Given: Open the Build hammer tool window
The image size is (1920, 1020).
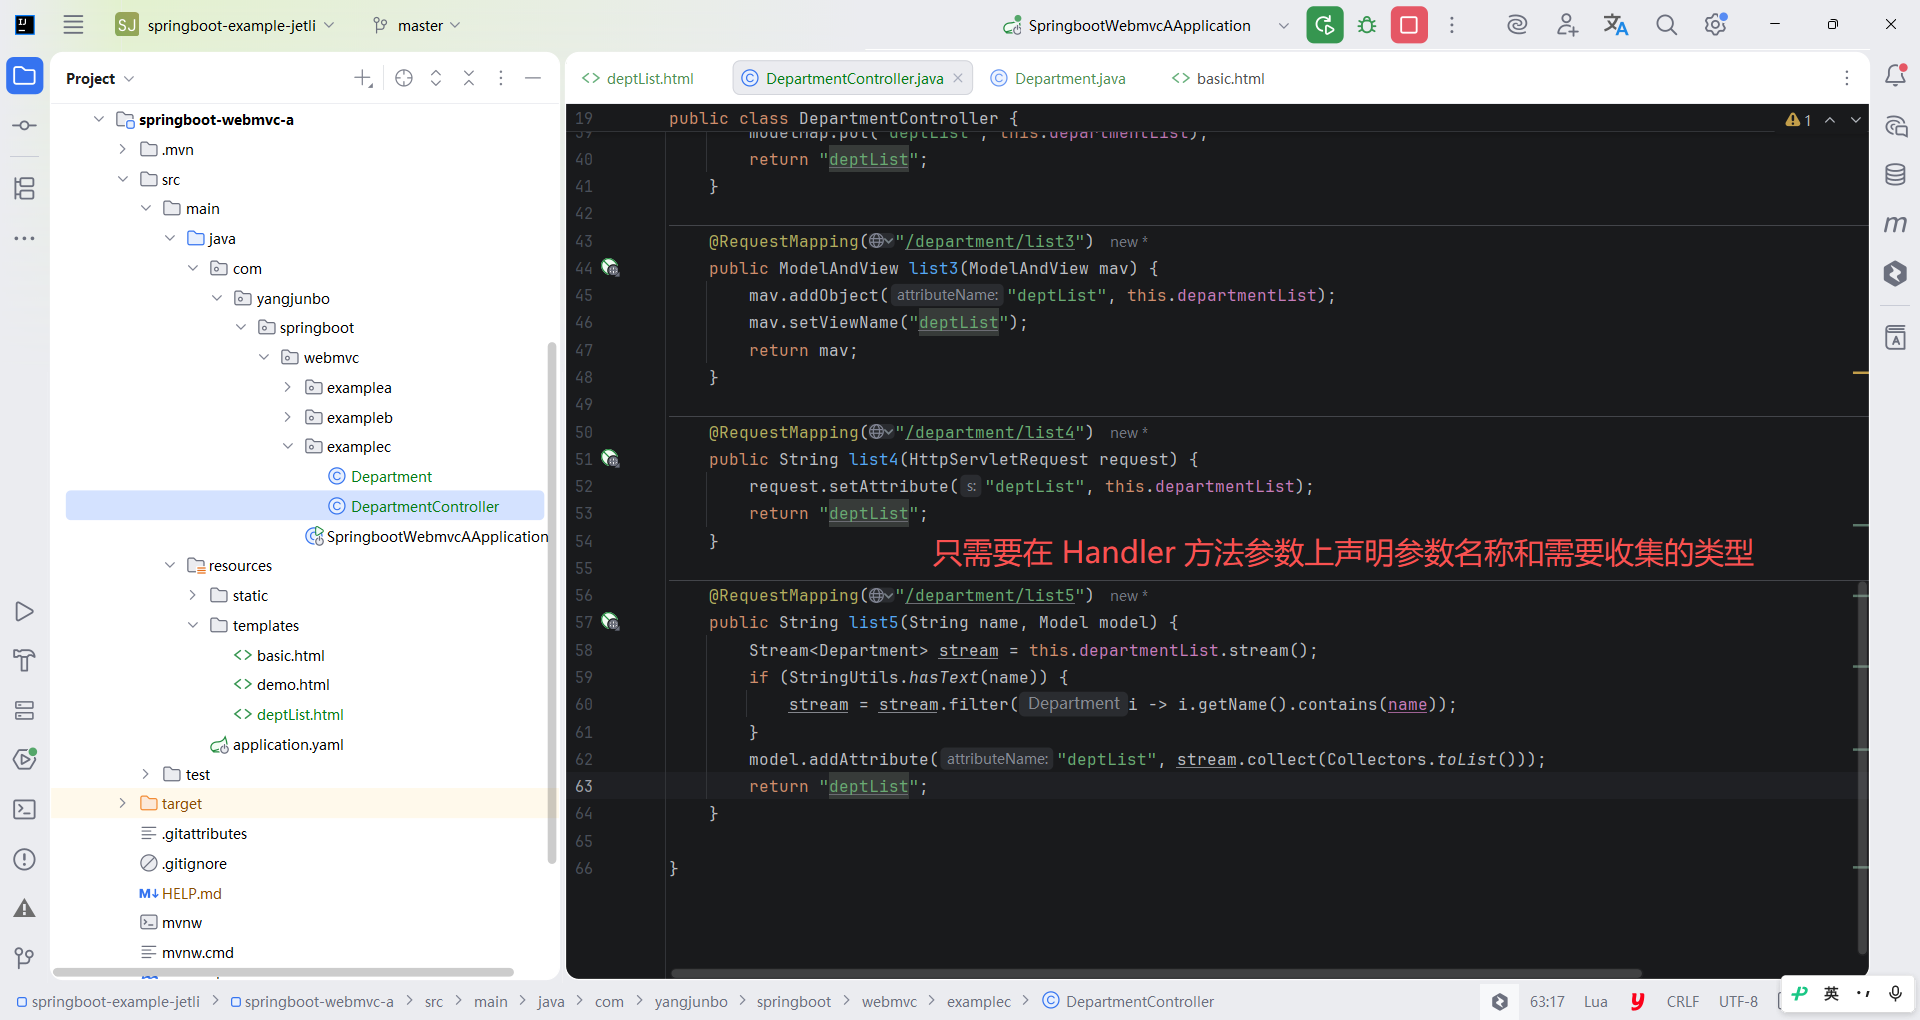Looking at the screenshot, I should (25, 660).
